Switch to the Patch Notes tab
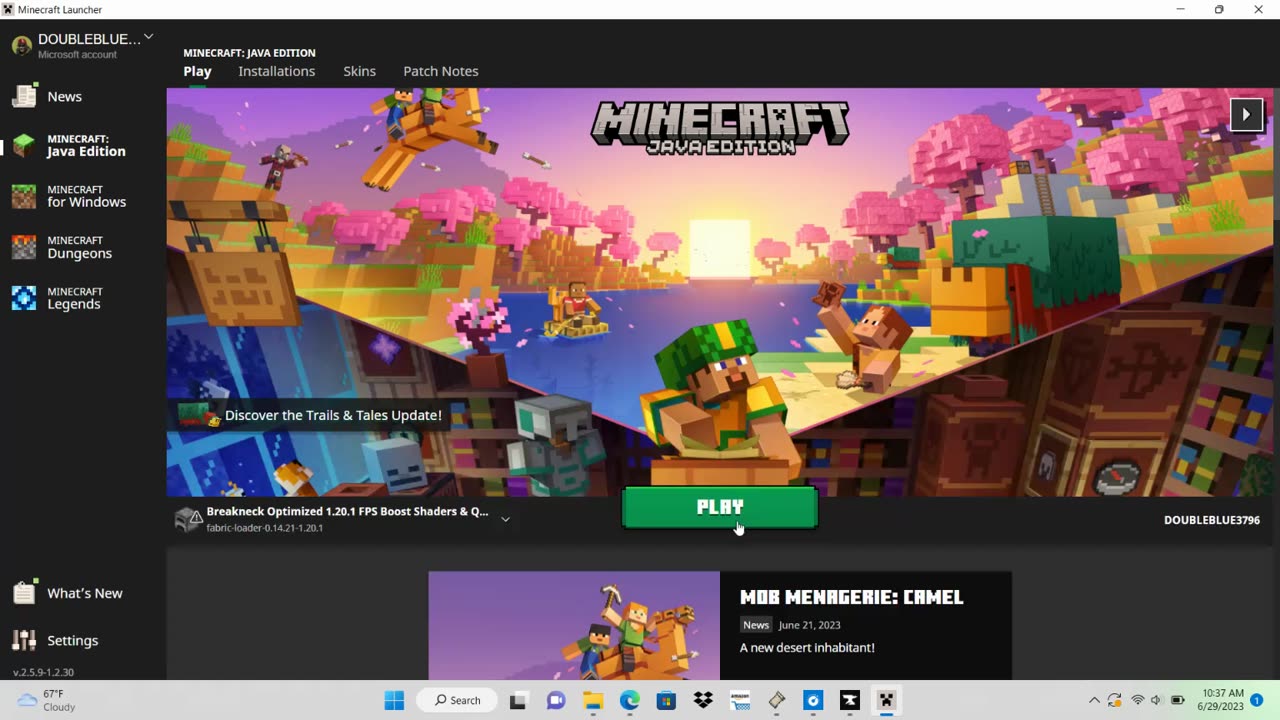 441,71
